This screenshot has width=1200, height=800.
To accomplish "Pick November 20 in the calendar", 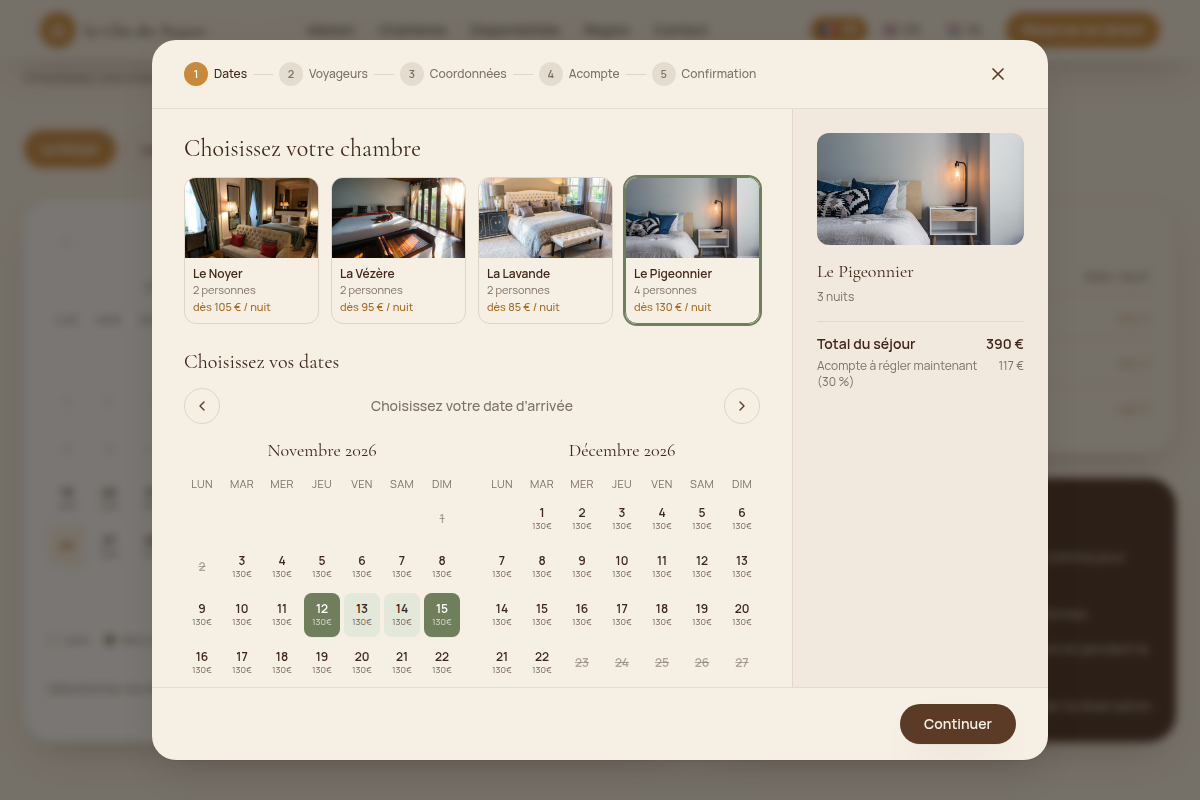I will (x=362, y=662).
